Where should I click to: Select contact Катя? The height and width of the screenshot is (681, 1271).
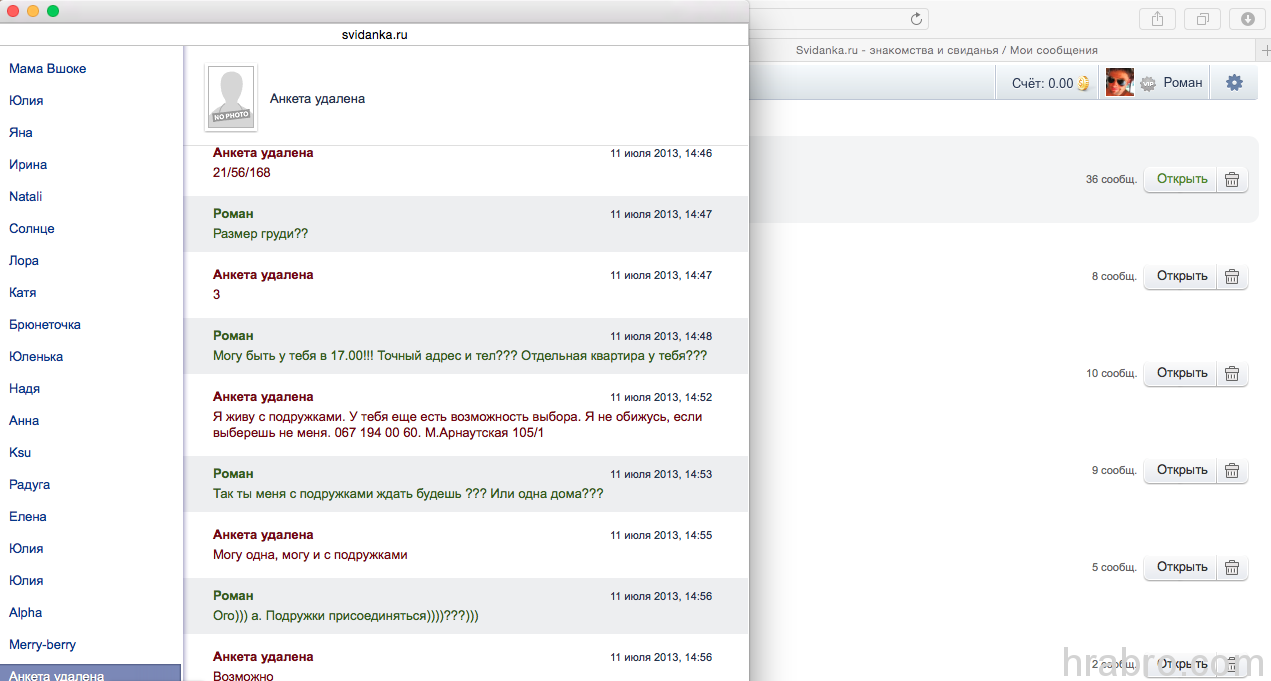tap(23, 293)
